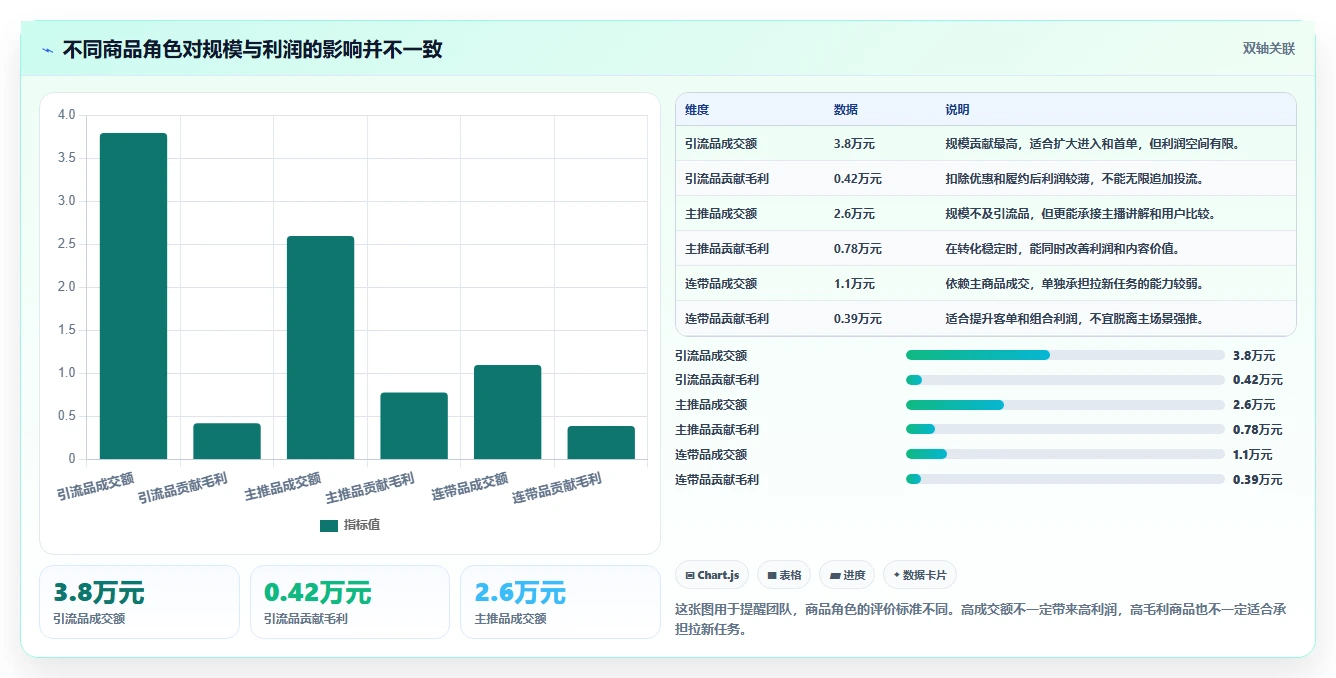Select the 引流品贡献毛利 table row cell
This screenshot has width=1336, height=678.
[x=727, y=179]
